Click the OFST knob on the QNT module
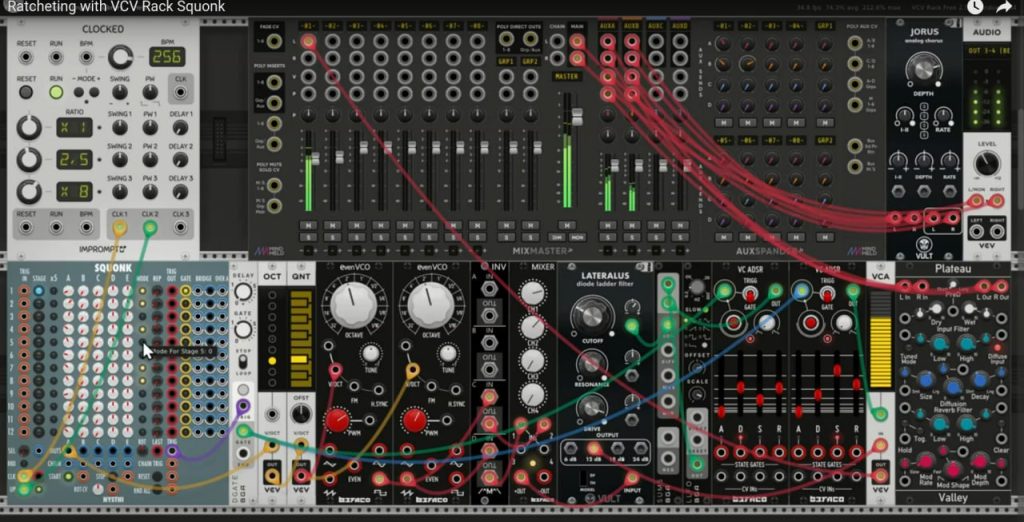This screenshot has height=522, width=1024. tap(300, 414)
